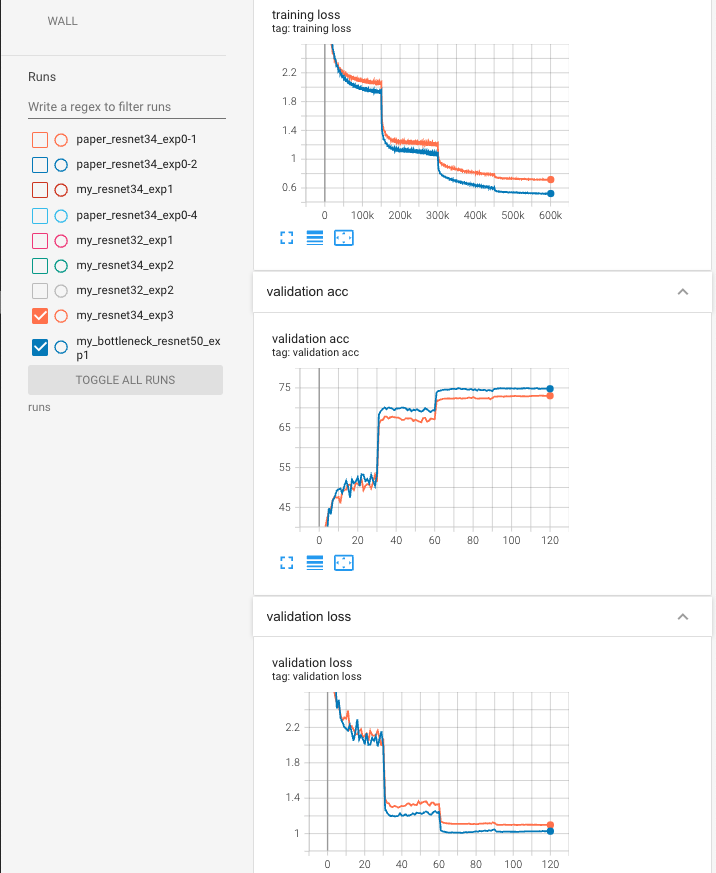Check the my_resnet32_exp1 run checkbox
The height and width of the screenshot is (873, 716).
(40, 240)
